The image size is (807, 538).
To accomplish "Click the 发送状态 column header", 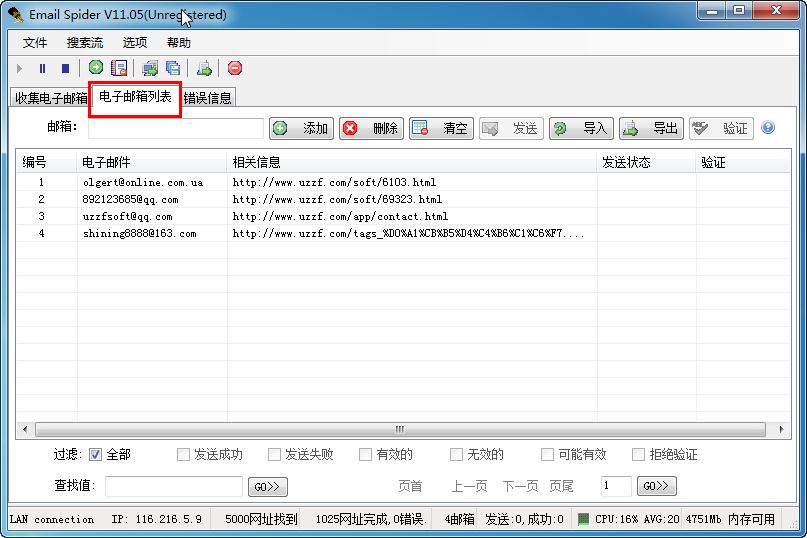I will 646,163.
